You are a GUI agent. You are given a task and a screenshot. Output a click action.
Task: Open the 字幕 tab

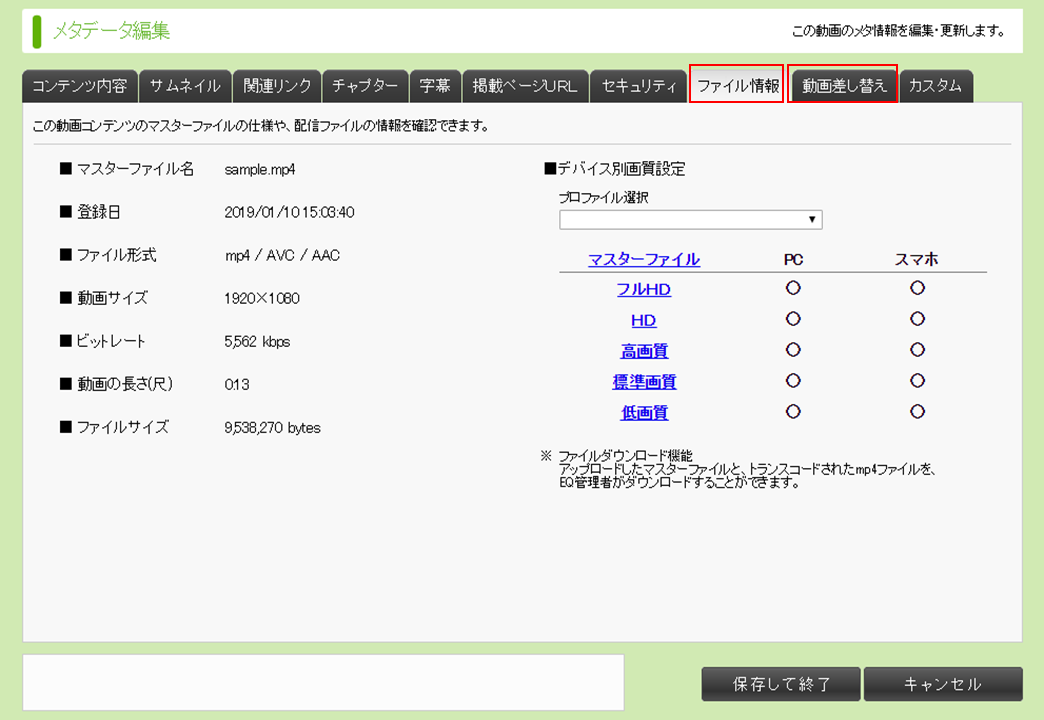tap(435, 87)
